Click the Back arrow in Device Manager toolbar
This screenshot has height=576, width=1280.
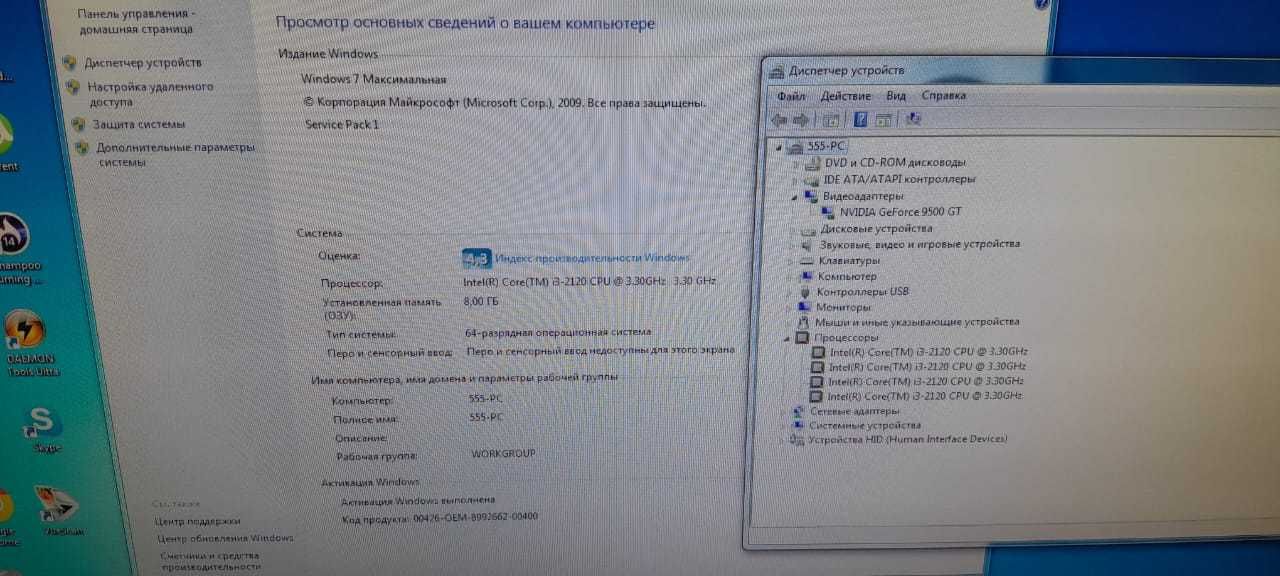click(779, 120)
